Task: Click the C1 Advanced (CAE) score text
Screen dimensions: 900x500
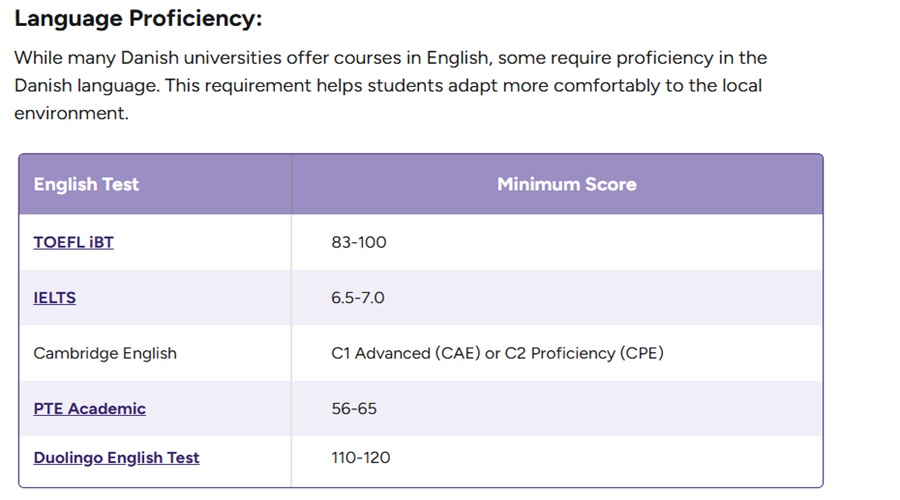Action: click(406, 353)
